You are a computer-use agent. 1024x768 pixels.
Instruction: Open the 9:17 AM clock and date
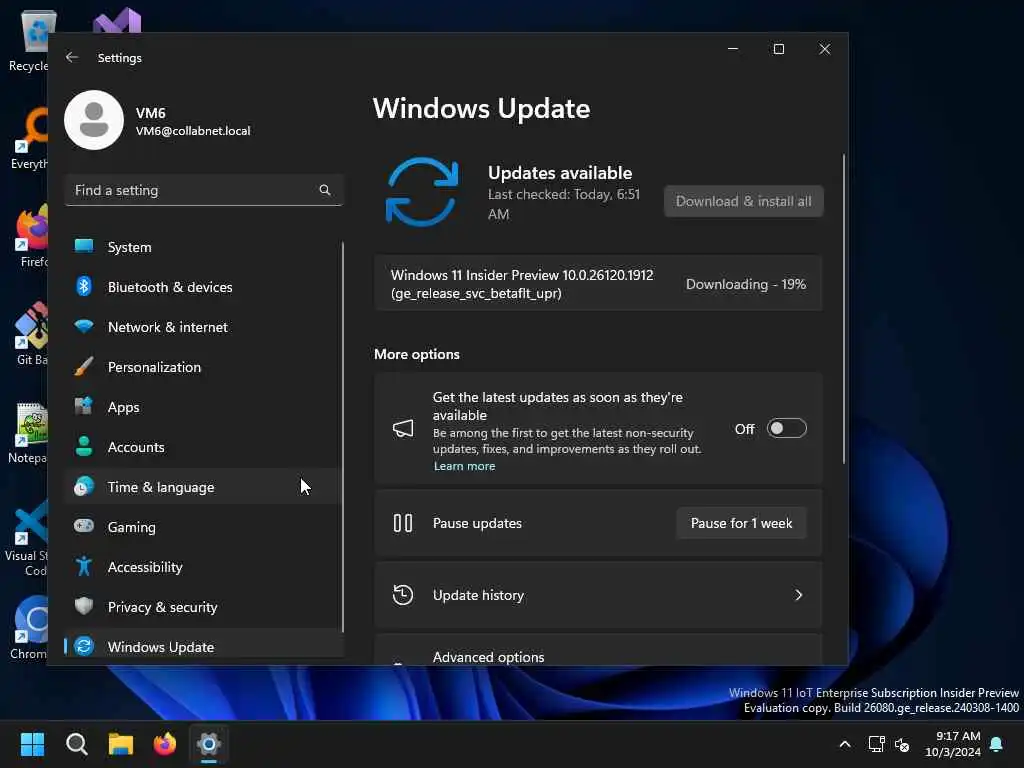click(x=952, y=744)
